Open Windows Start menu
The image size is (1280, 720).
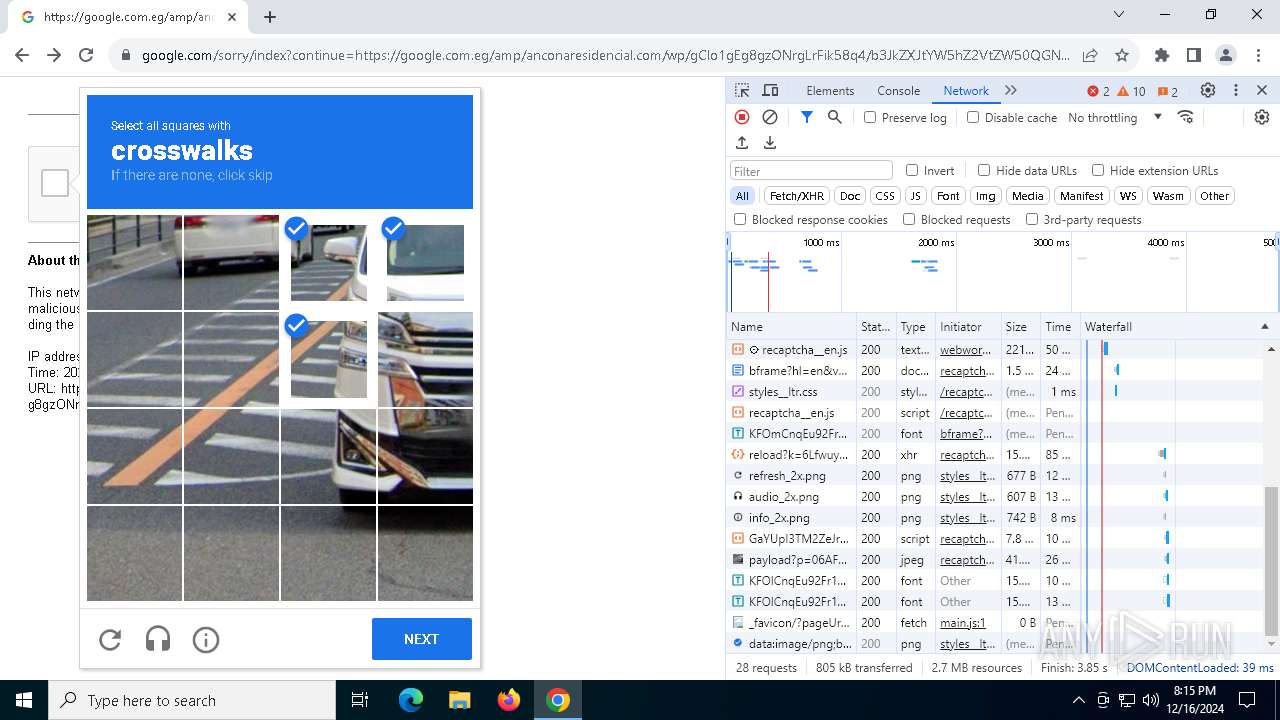click(24, 700)
